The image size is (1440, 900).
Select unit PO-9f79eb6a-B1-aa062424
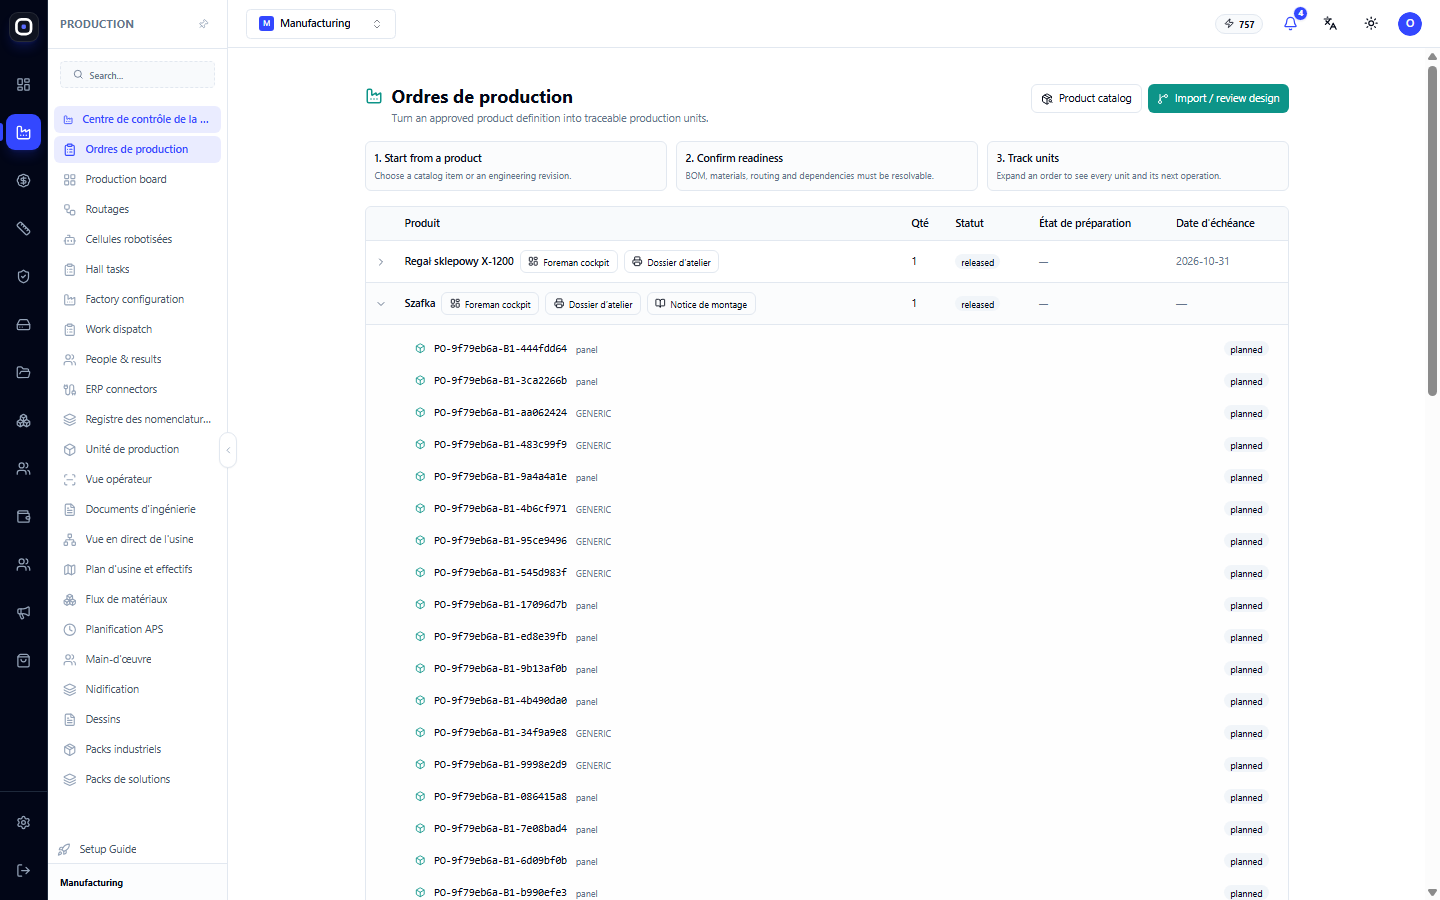point(500,413)
